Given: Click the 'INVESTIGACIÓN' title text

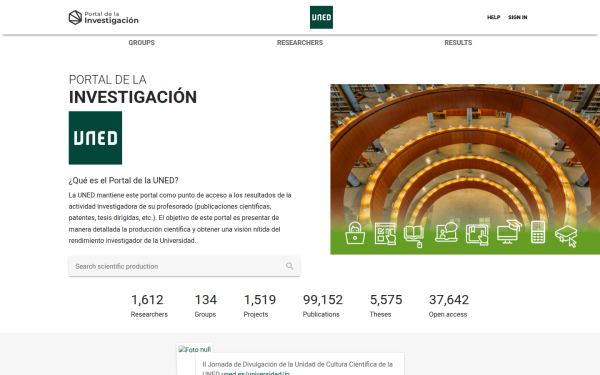Looking at the screenshot, I should 133,97.
